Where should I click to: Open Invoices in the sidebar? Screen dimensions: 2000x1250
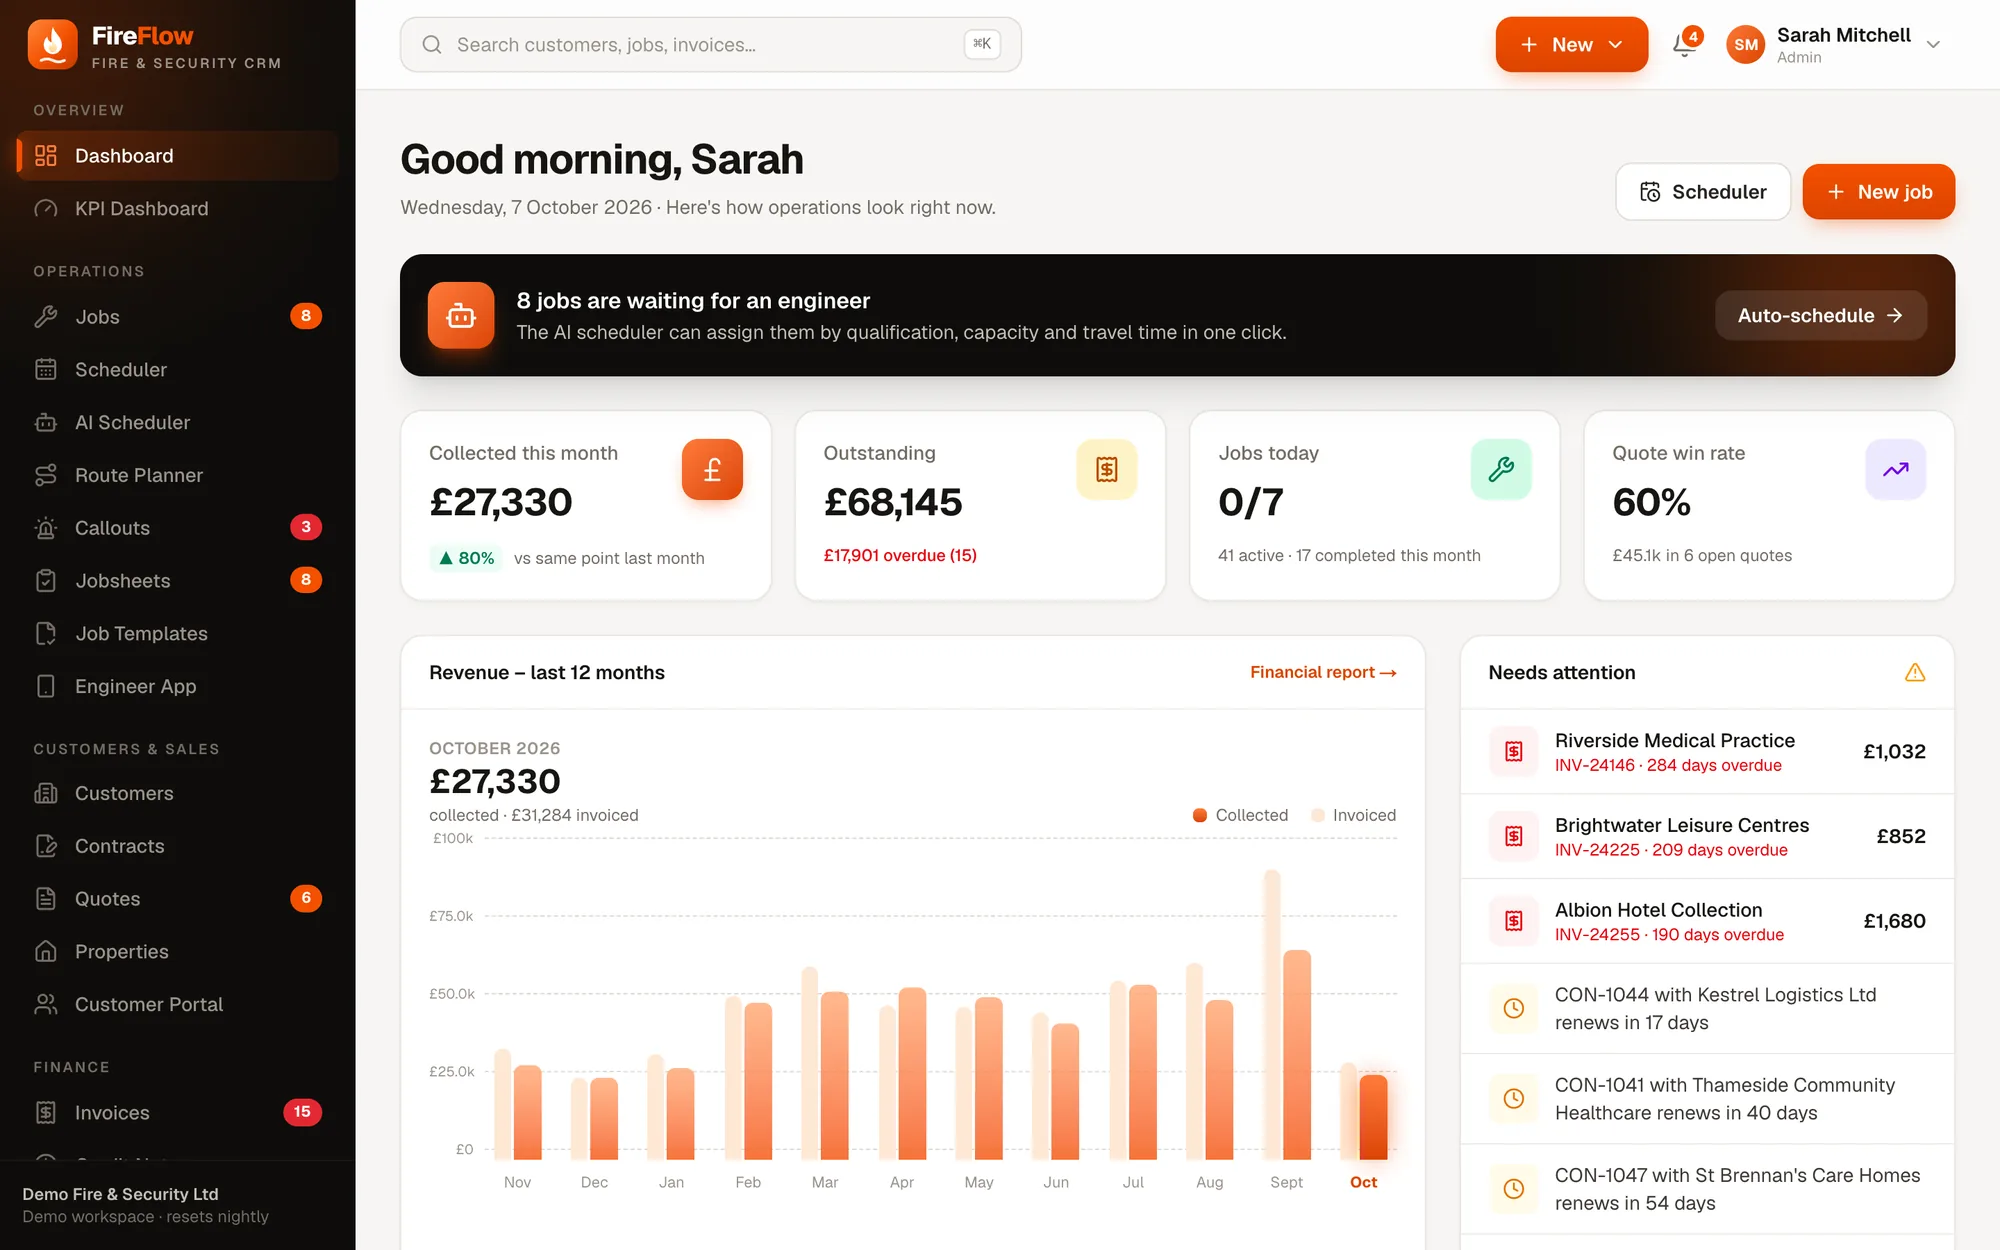pyautogui.click(x=178, y=1113)
